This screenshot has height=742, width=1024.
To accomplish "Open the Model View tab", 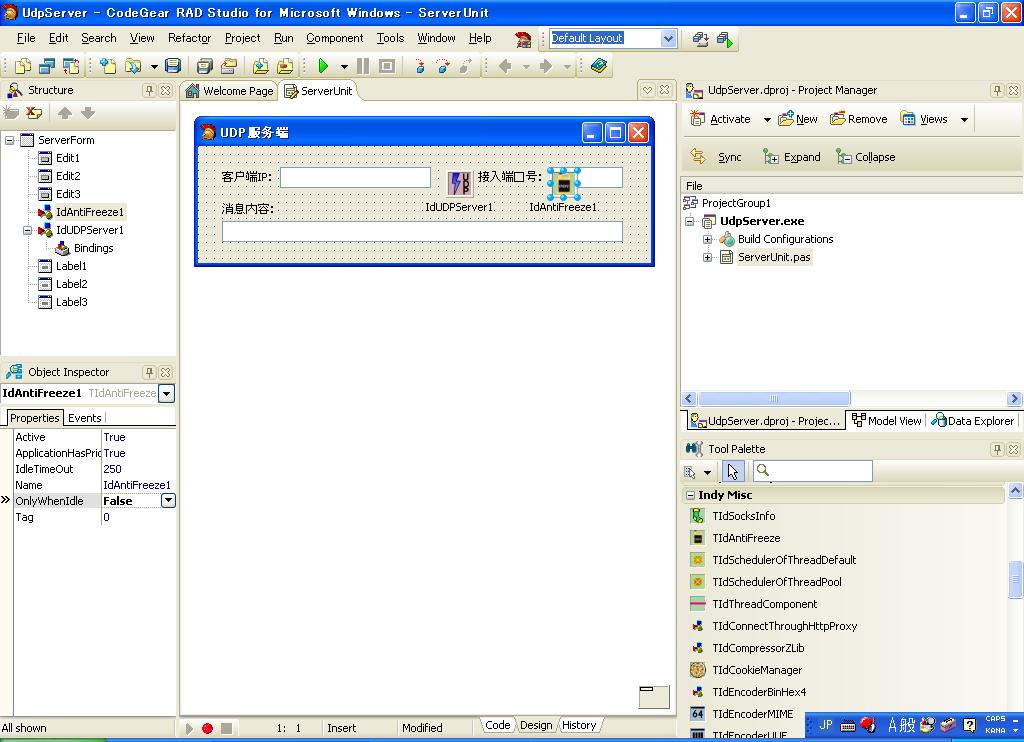I will click(887, 421).
